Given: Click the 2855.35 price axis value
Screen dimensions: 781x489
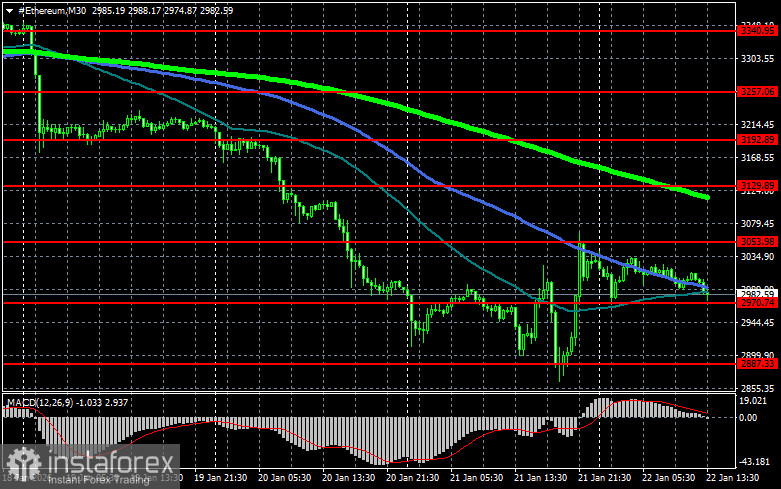Looking at the screenshot, I should 758,388.
